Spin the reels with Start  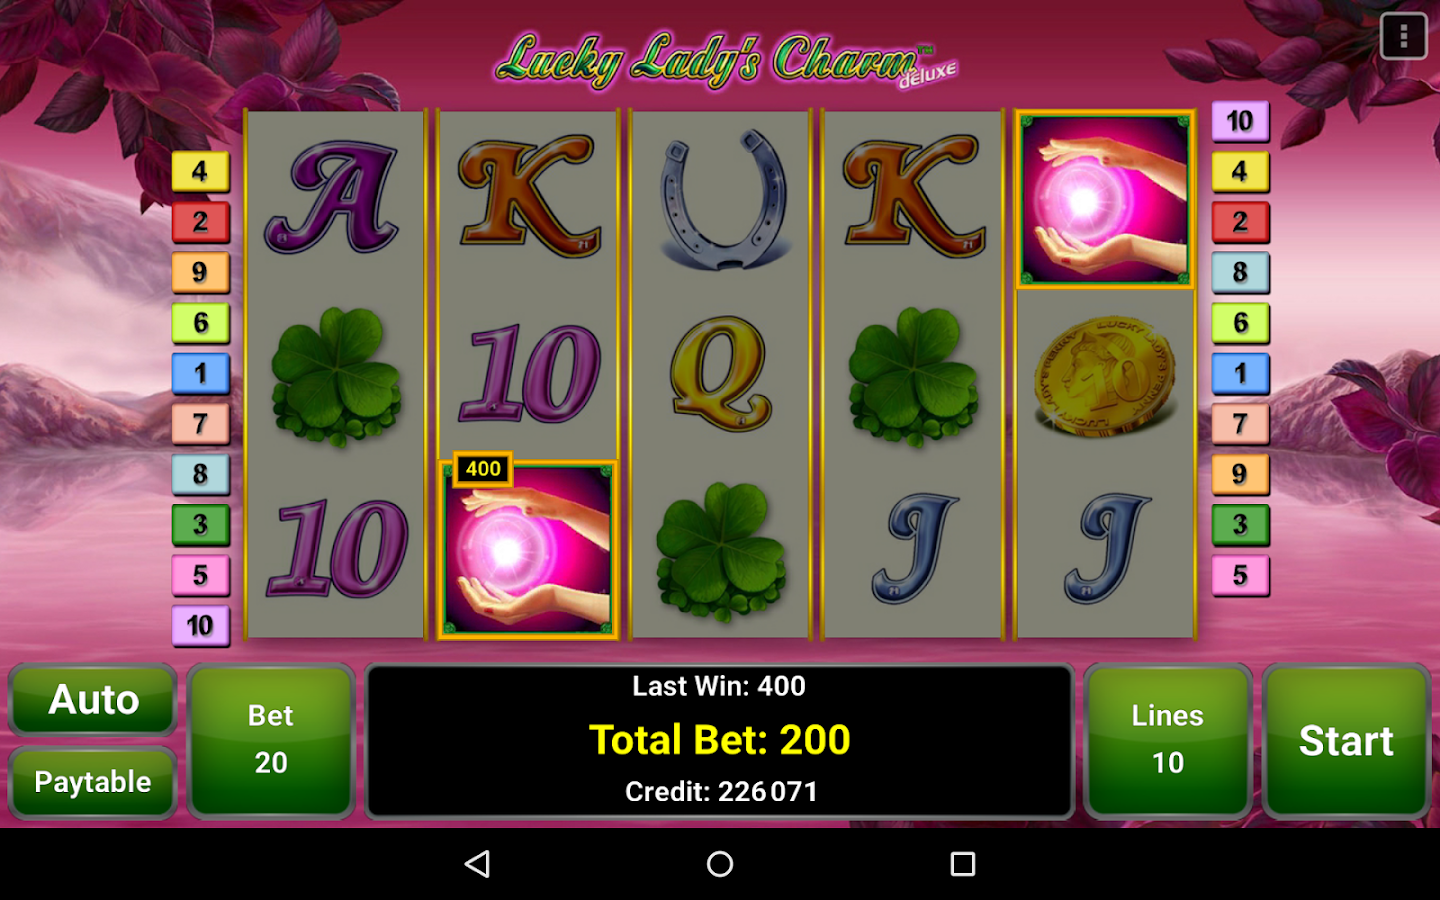point(1346,741)
